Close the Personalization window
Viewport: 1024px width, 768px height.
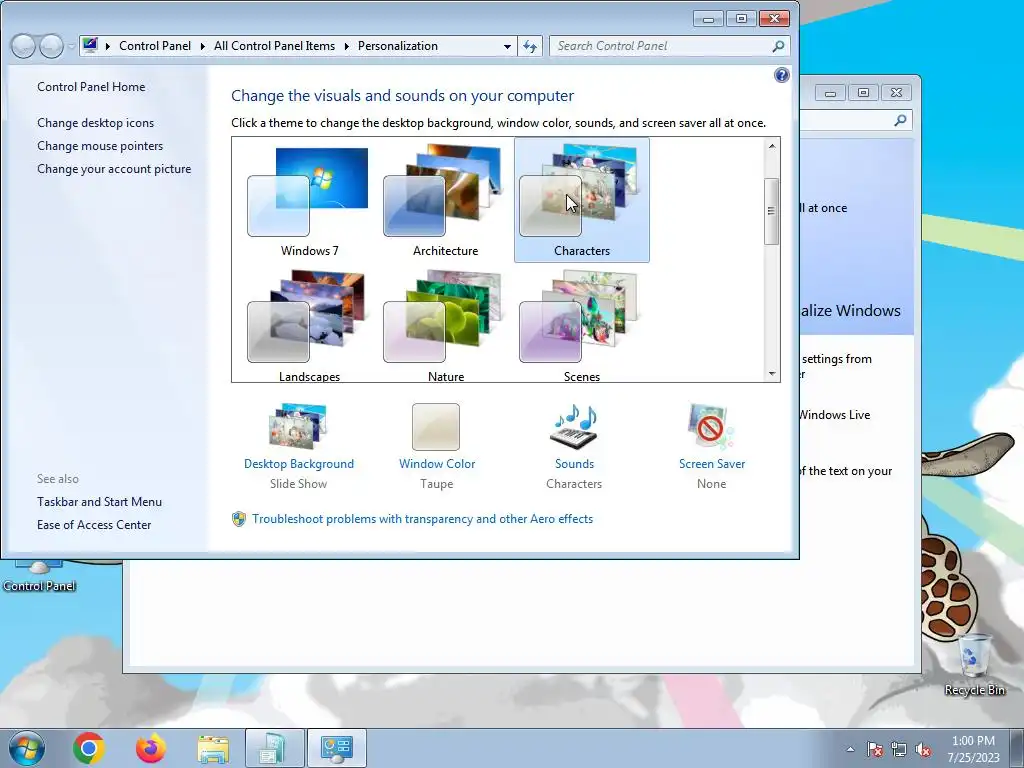click(775, 18)
